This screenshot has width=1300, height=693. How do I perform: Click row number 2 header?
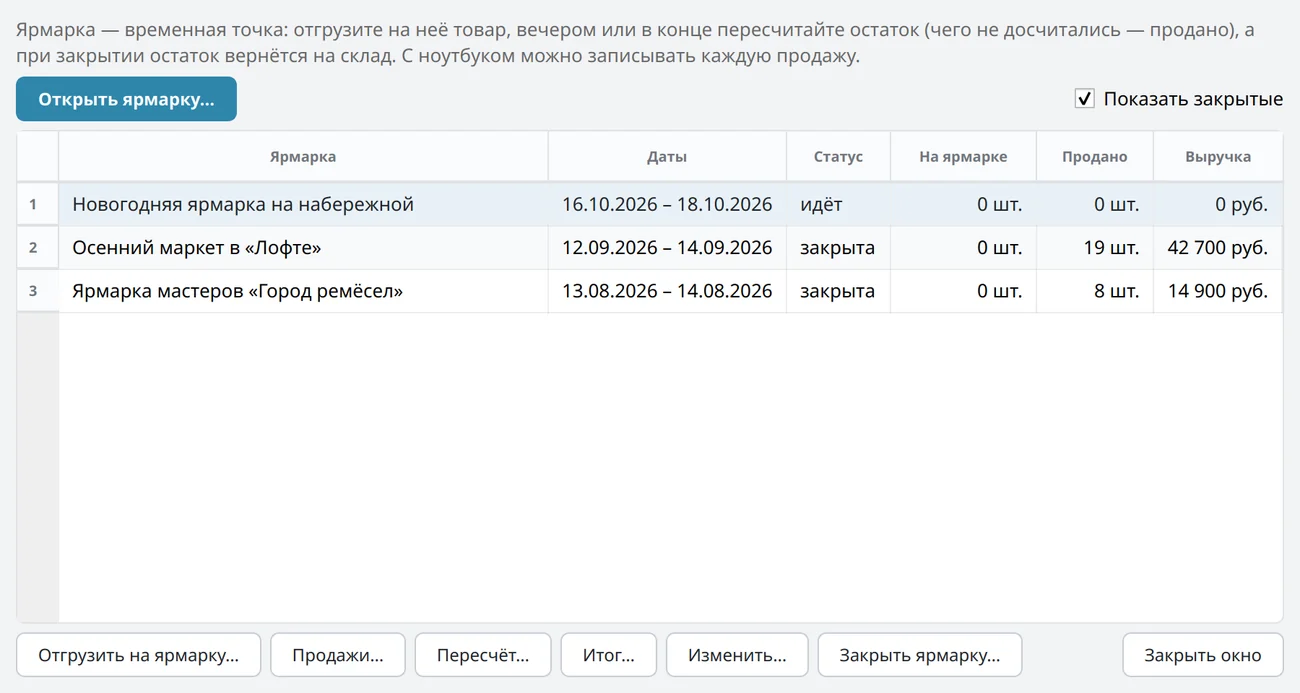[x=38, y=248]
